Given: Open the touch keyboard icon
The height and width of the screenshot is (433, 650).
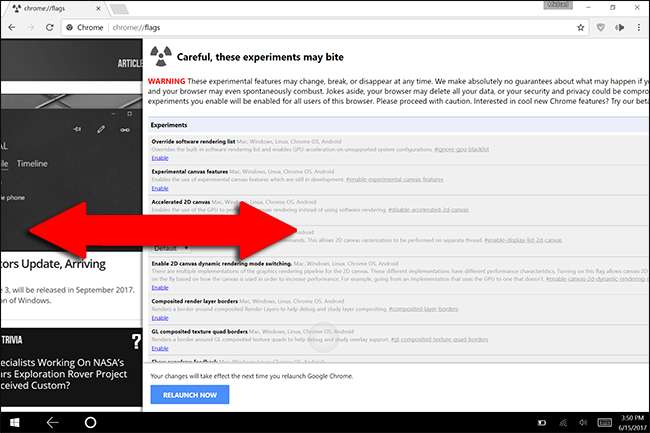Looking at the screenshot, I should click(604, 423).
